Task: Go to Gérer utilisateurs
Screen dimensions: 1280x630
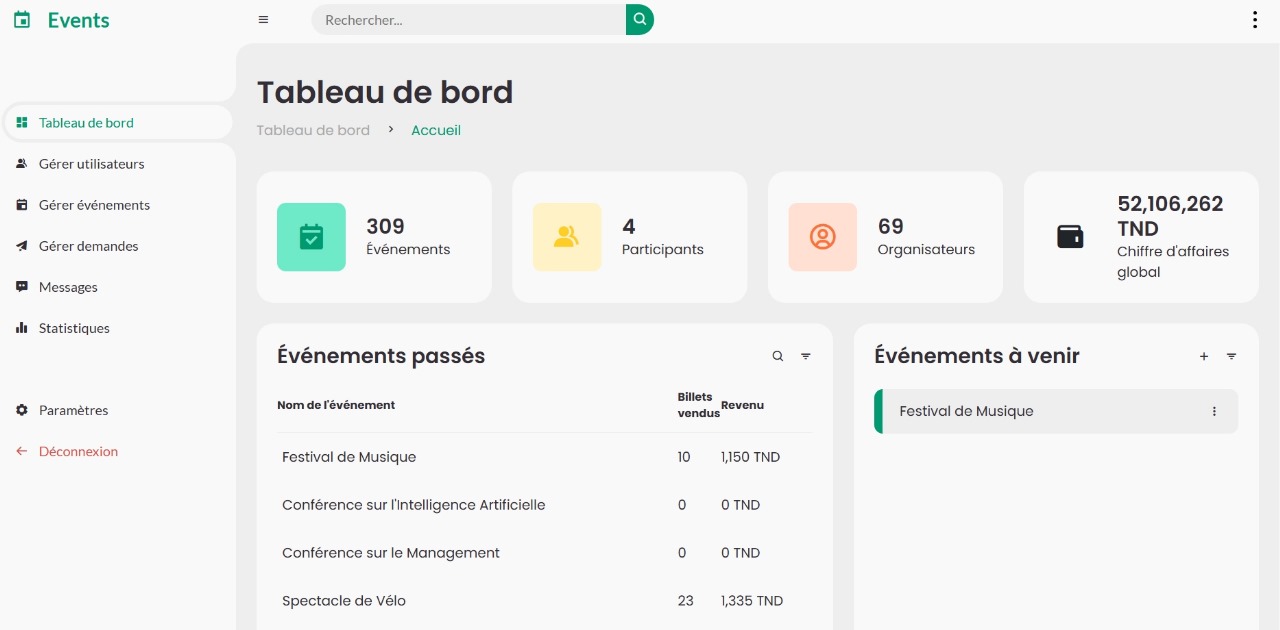Action: (x=118, y=164)
